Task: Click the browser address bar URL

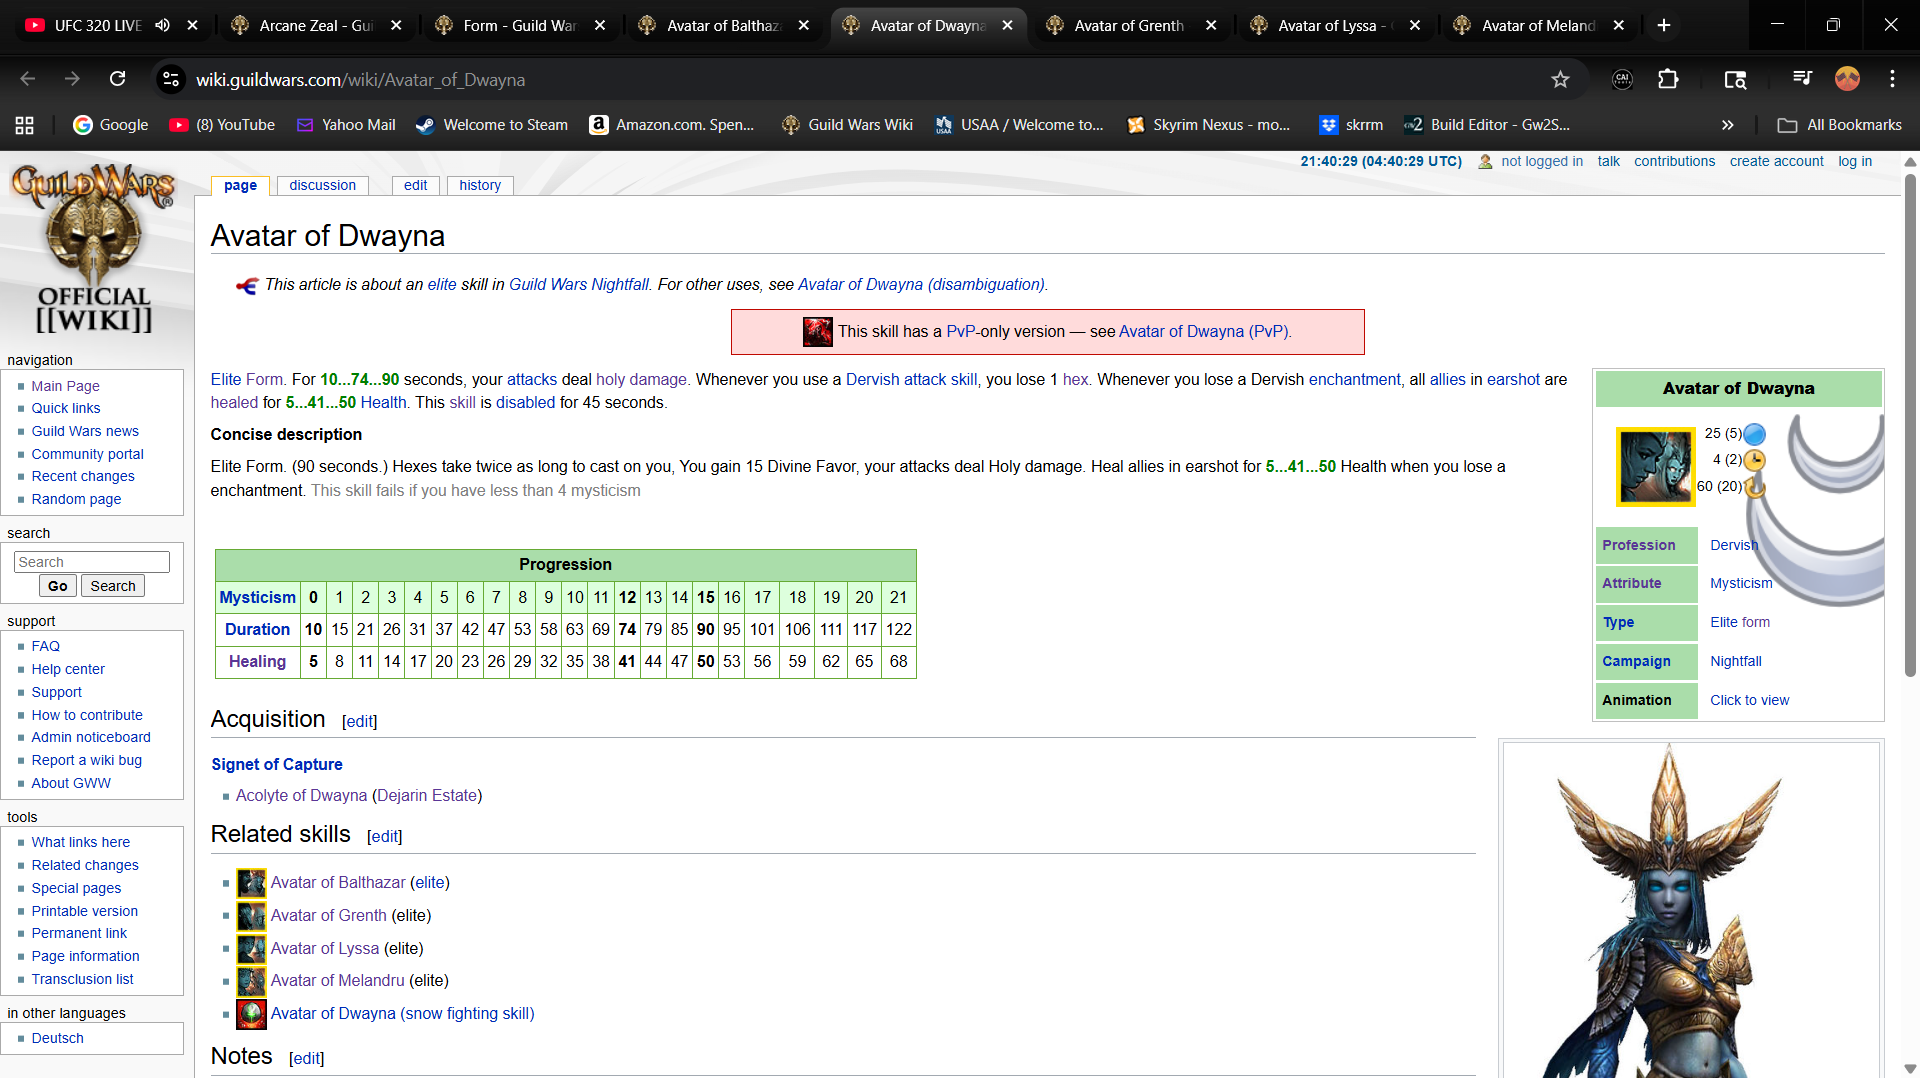Action: coord(360,79)
